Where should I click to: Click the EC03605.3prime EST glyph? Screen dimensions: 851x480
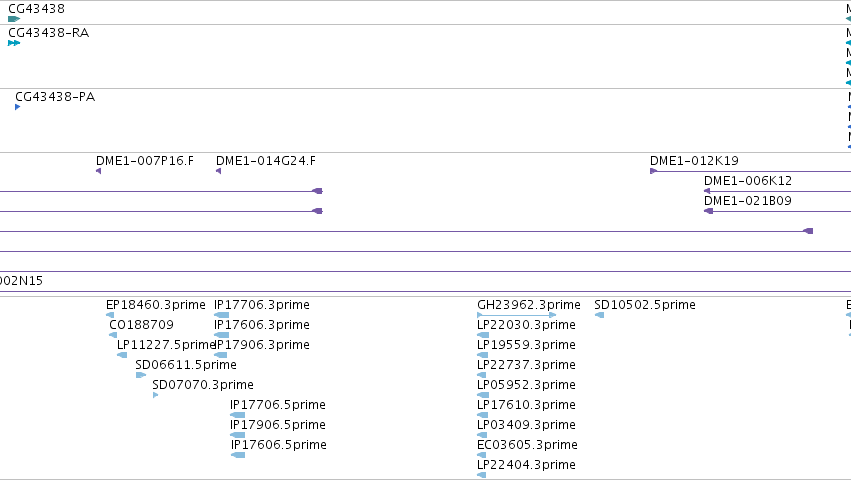click(x=482, y=455)
